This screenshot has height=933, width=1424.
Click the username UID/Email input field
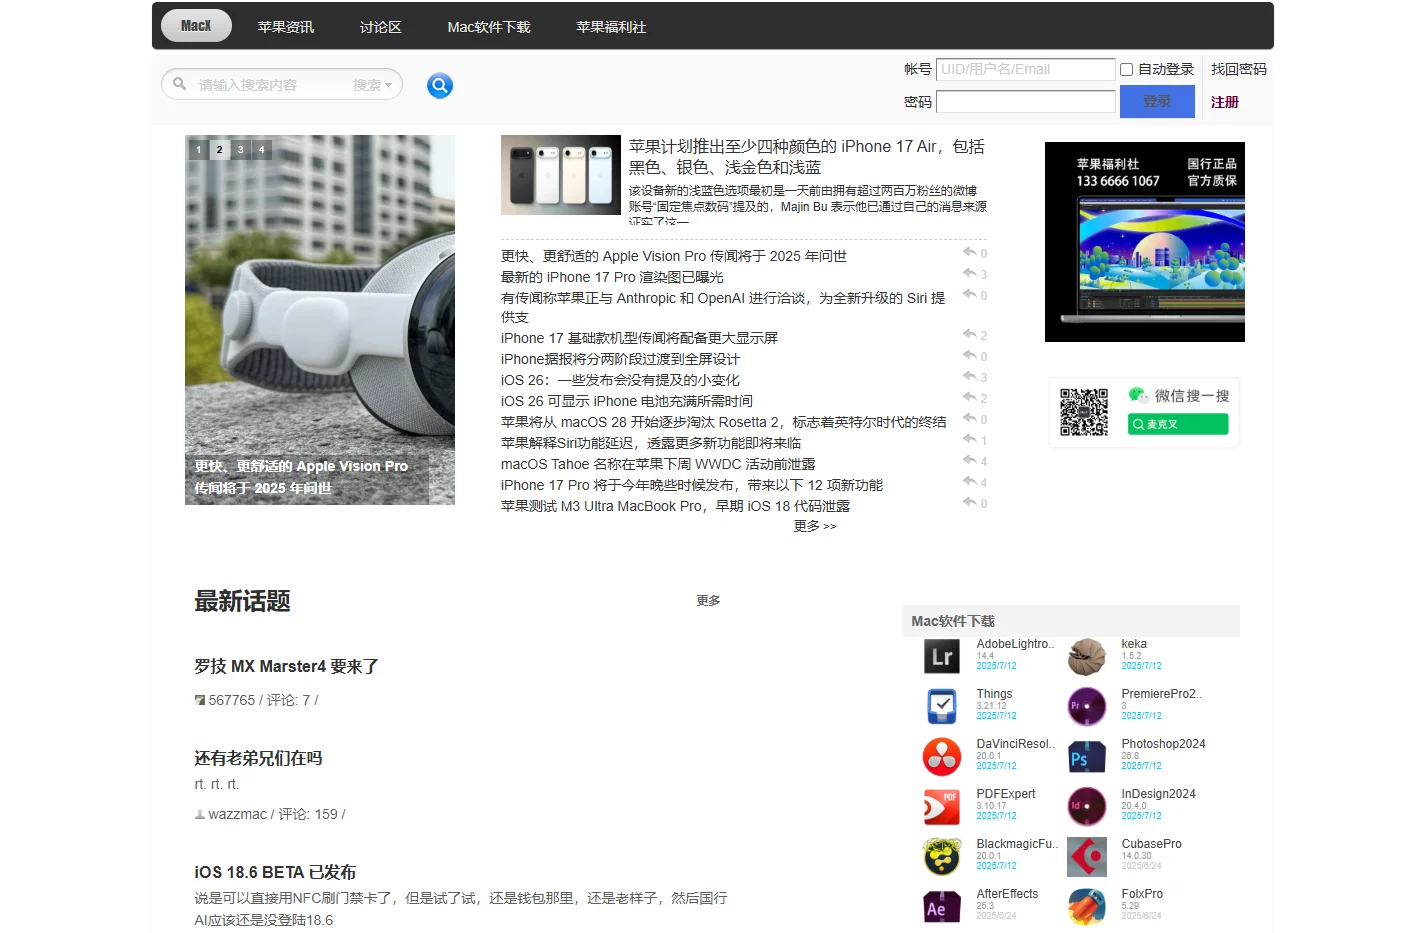(x=1026, y=69)
